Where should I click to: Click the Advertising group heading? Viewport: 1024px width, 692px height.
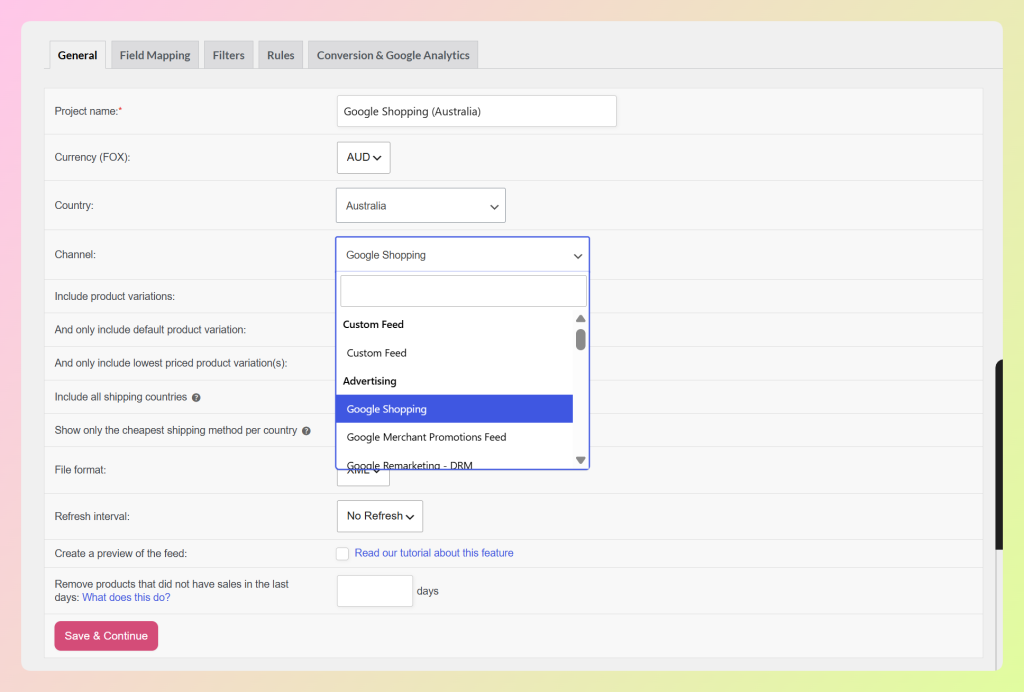coord(370,381)
